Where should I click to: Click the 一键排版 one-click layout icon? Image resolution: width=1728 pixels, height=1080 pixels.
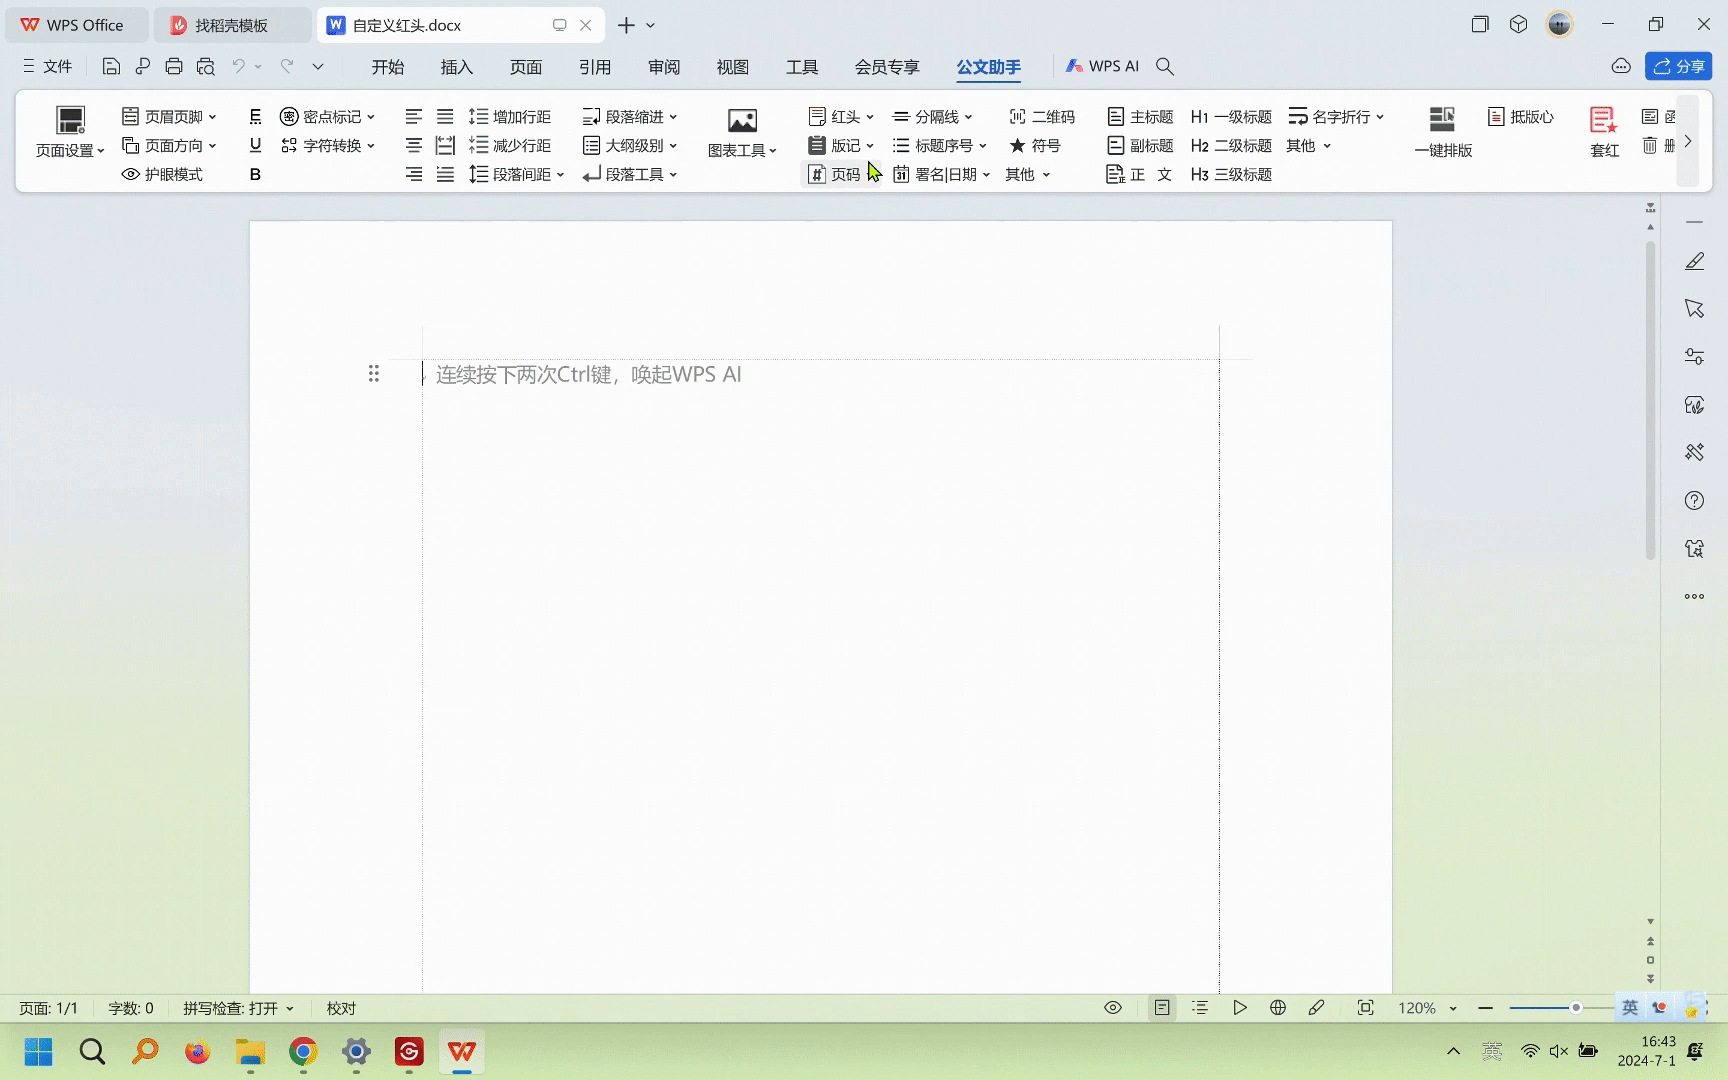point(1442,120)
